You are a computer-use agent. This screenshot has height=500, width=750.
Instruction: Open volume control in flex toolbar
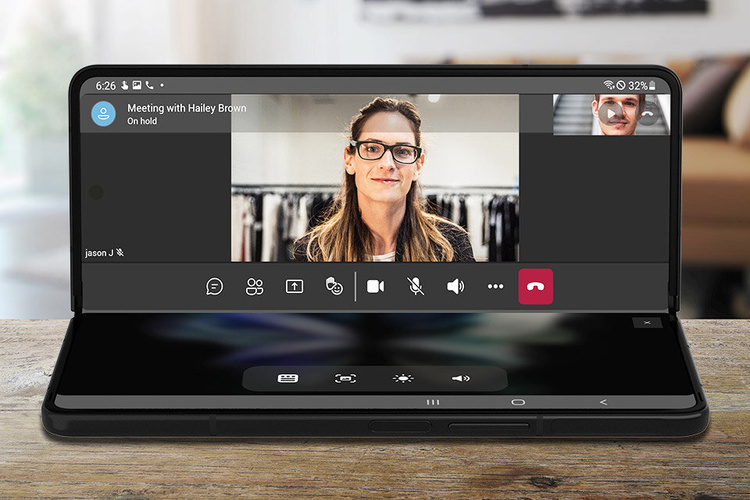460,379
